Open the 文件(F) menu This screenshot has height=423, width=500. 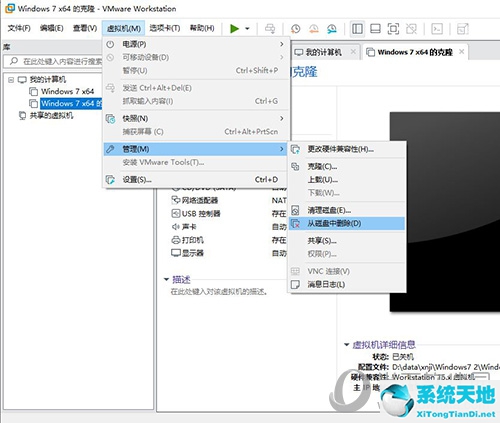[x=19, y=28]
